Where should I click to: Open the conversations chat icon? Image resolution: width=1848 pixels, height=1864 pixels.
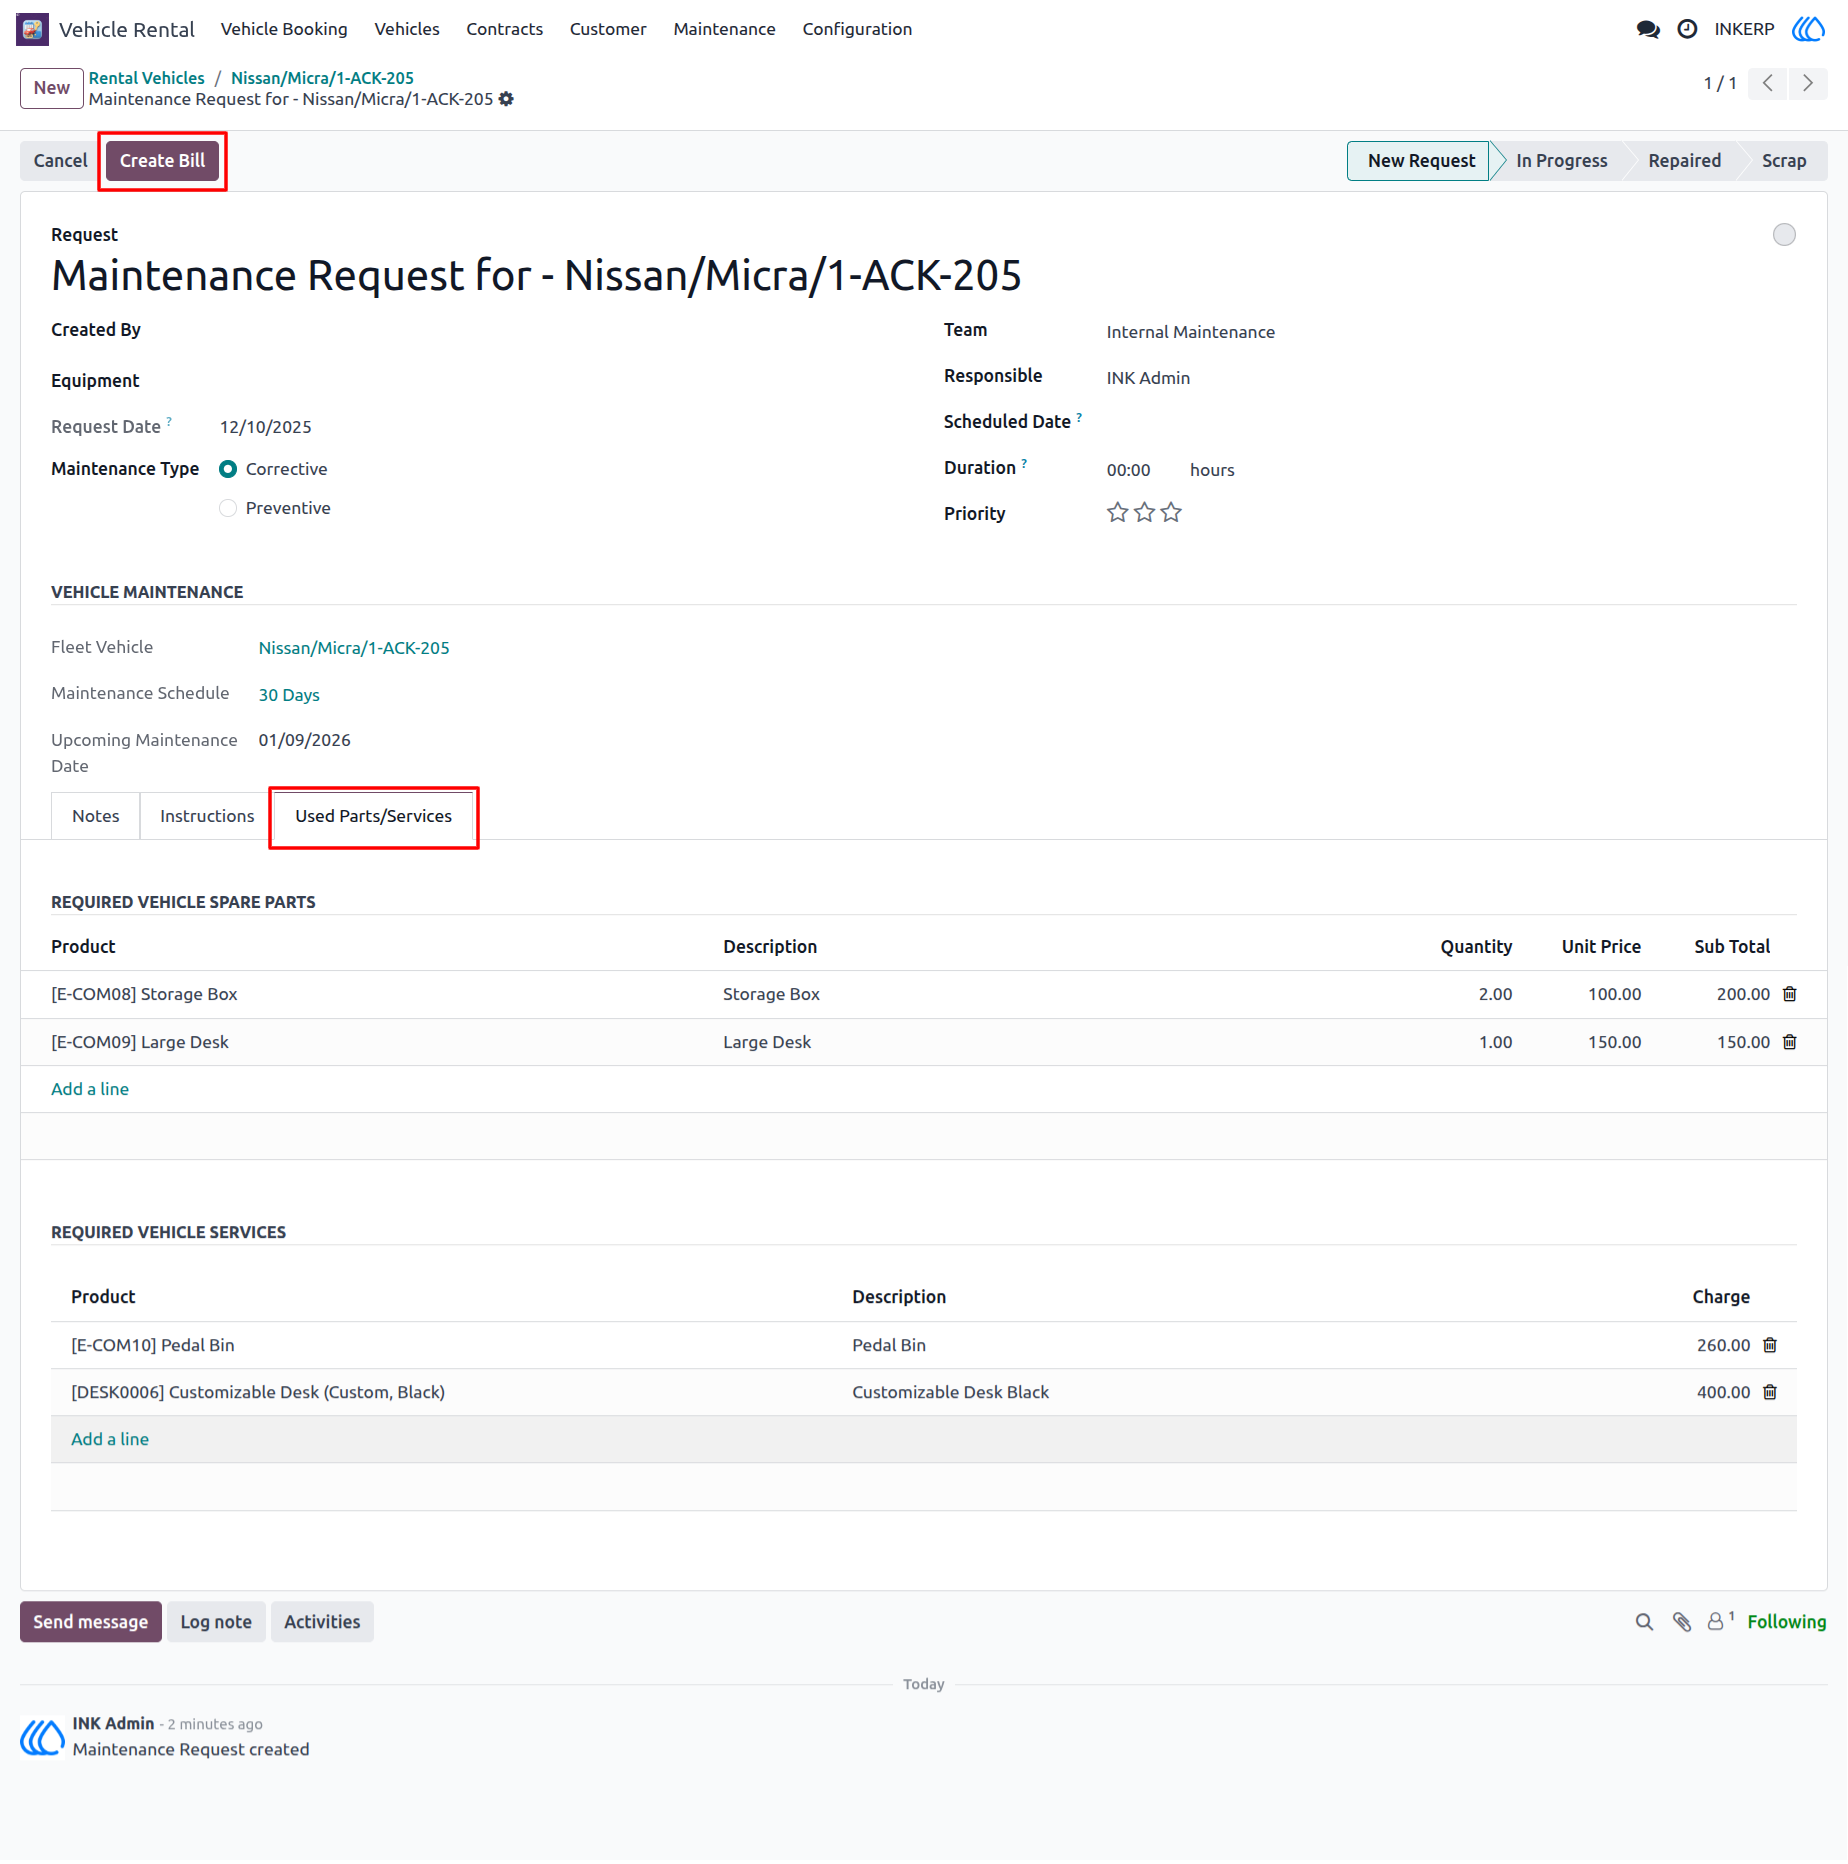click(1648, 29)
